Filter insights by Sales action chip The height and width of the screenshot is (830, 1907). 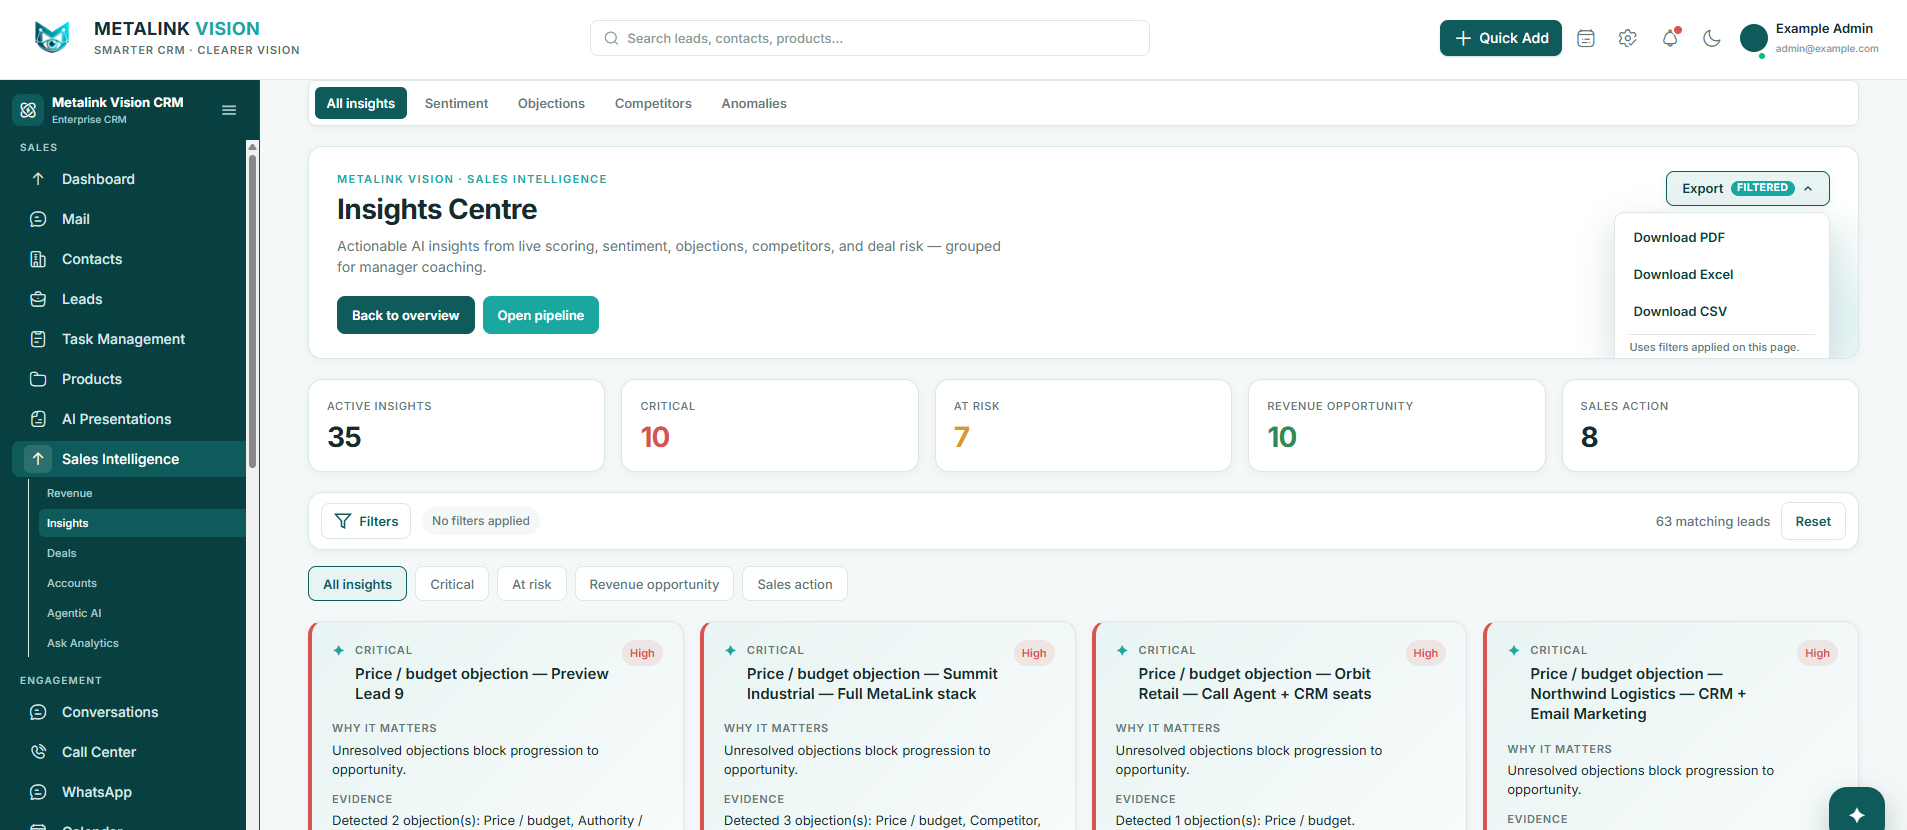pos(795,584)
